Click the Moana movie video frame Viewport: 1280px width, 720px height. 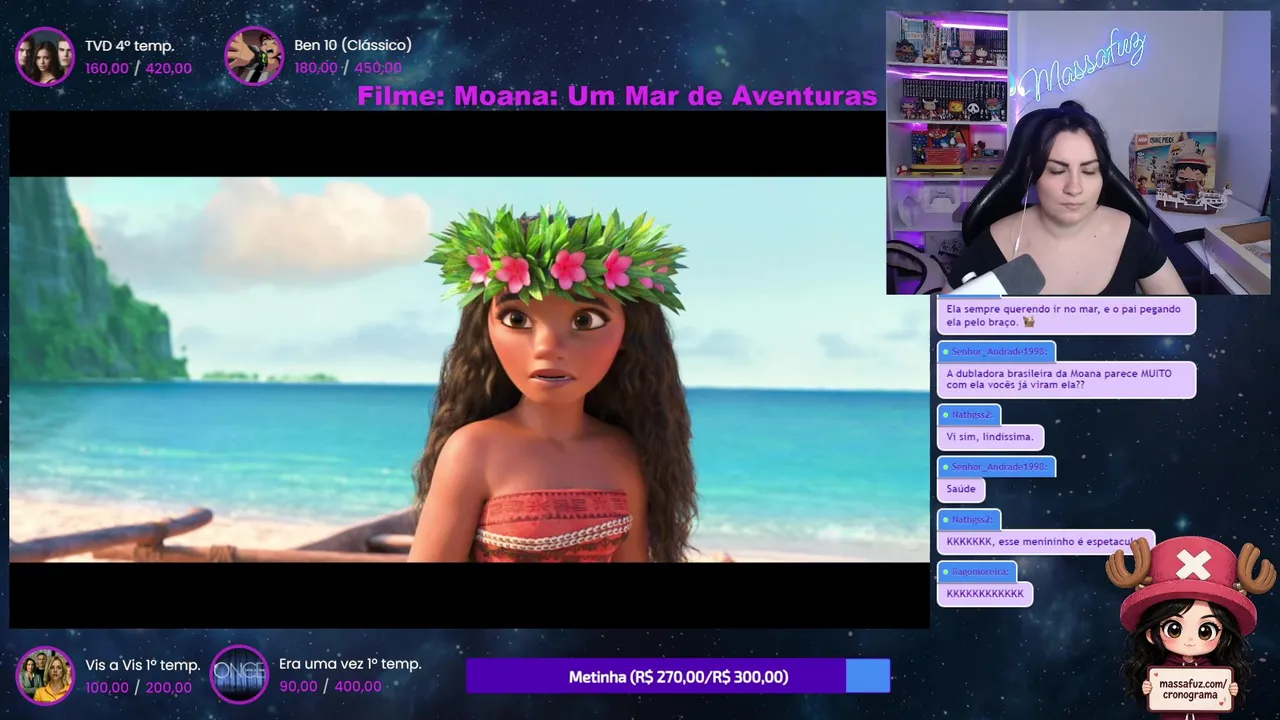pos(469,369)
